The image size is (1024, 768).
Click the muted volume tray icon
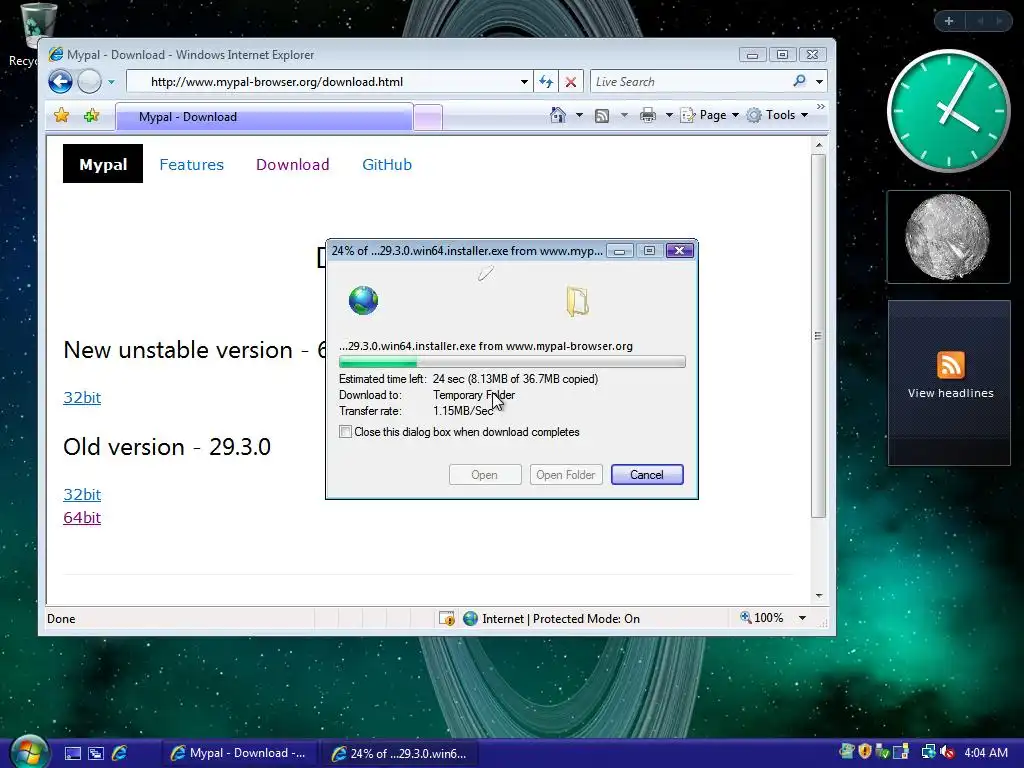coord(947,752)
